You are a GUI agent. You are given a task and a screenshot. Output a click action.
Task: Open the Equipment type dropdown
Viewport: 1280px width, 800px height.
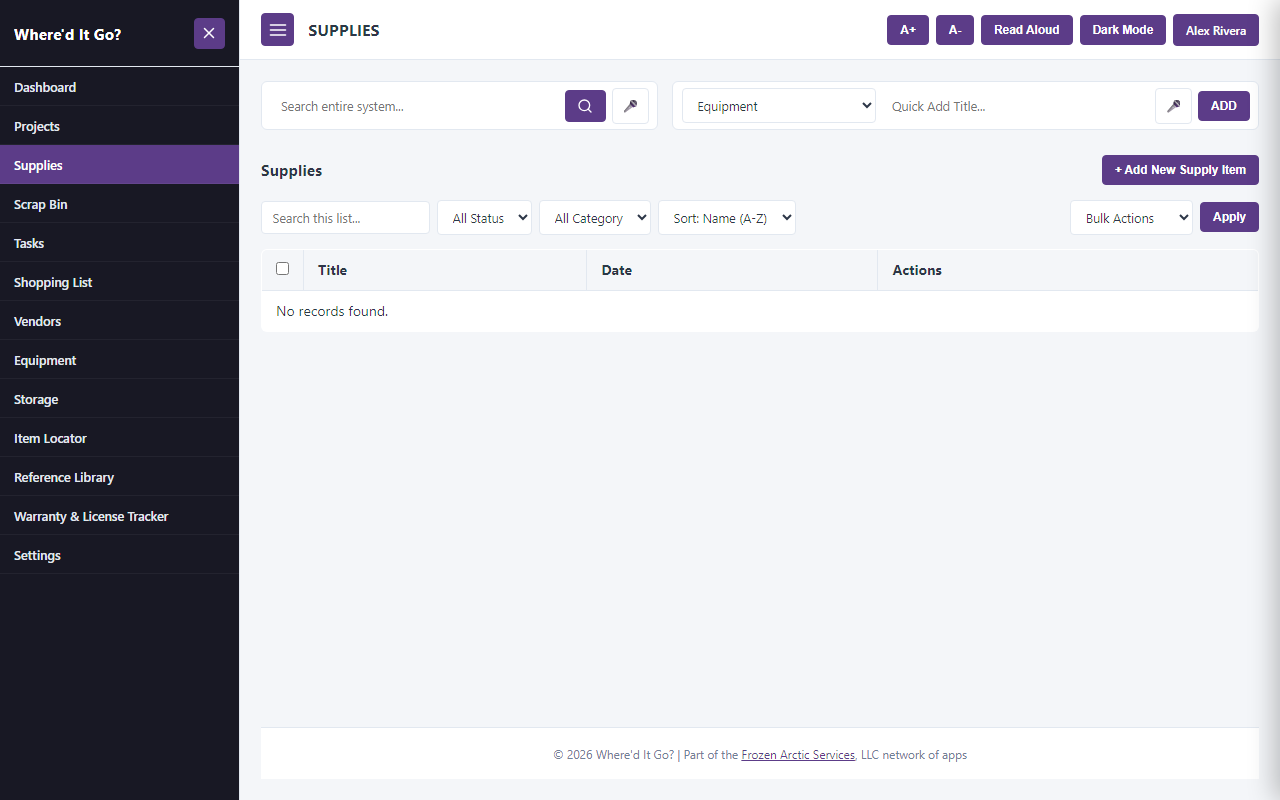tap(779, 106)
